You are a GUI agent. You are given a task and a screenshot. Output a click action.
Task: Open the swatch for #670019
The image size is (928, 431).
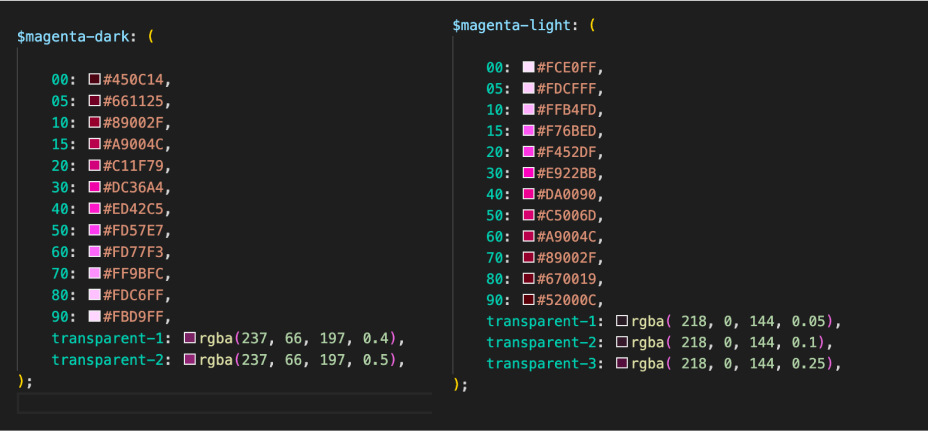pos(529,278)
